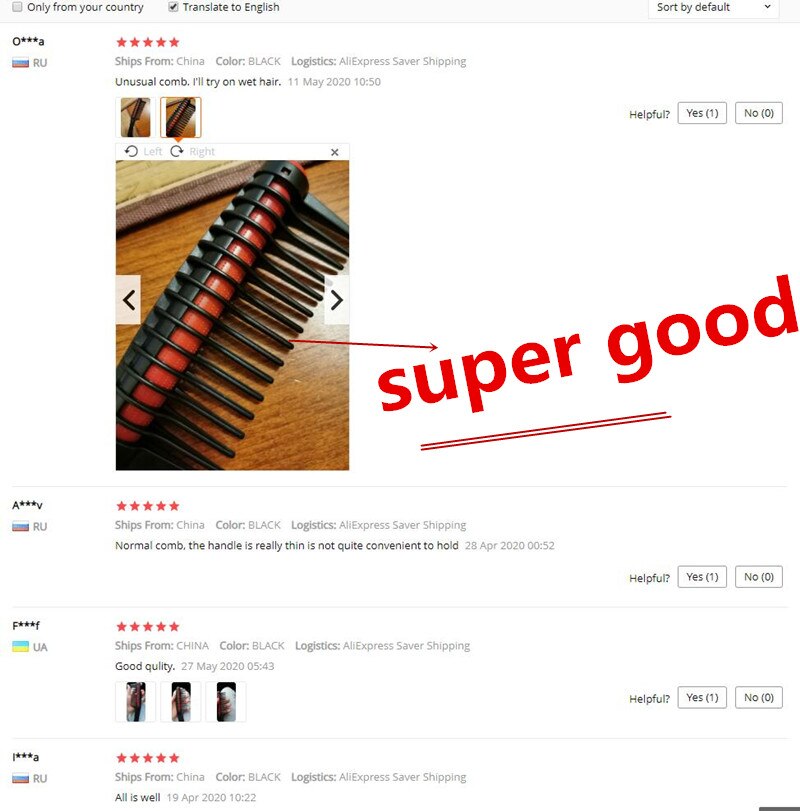This screenshot has height=811, width=800.
Task: Vote Yes on F***f review
Action: 702,698
